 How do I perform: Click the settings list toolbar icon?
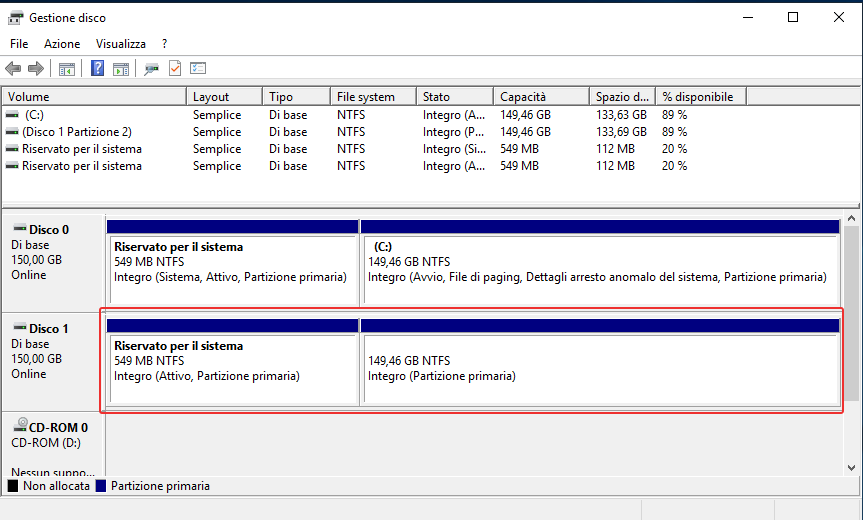[x=198, y=68]
